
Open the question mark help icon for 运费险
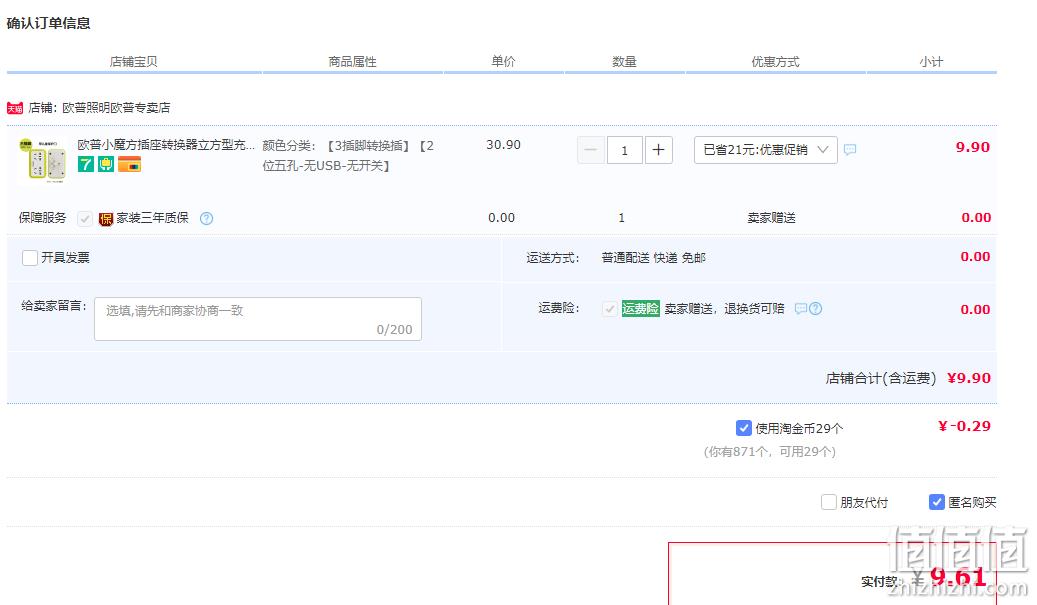click(815, 309)
